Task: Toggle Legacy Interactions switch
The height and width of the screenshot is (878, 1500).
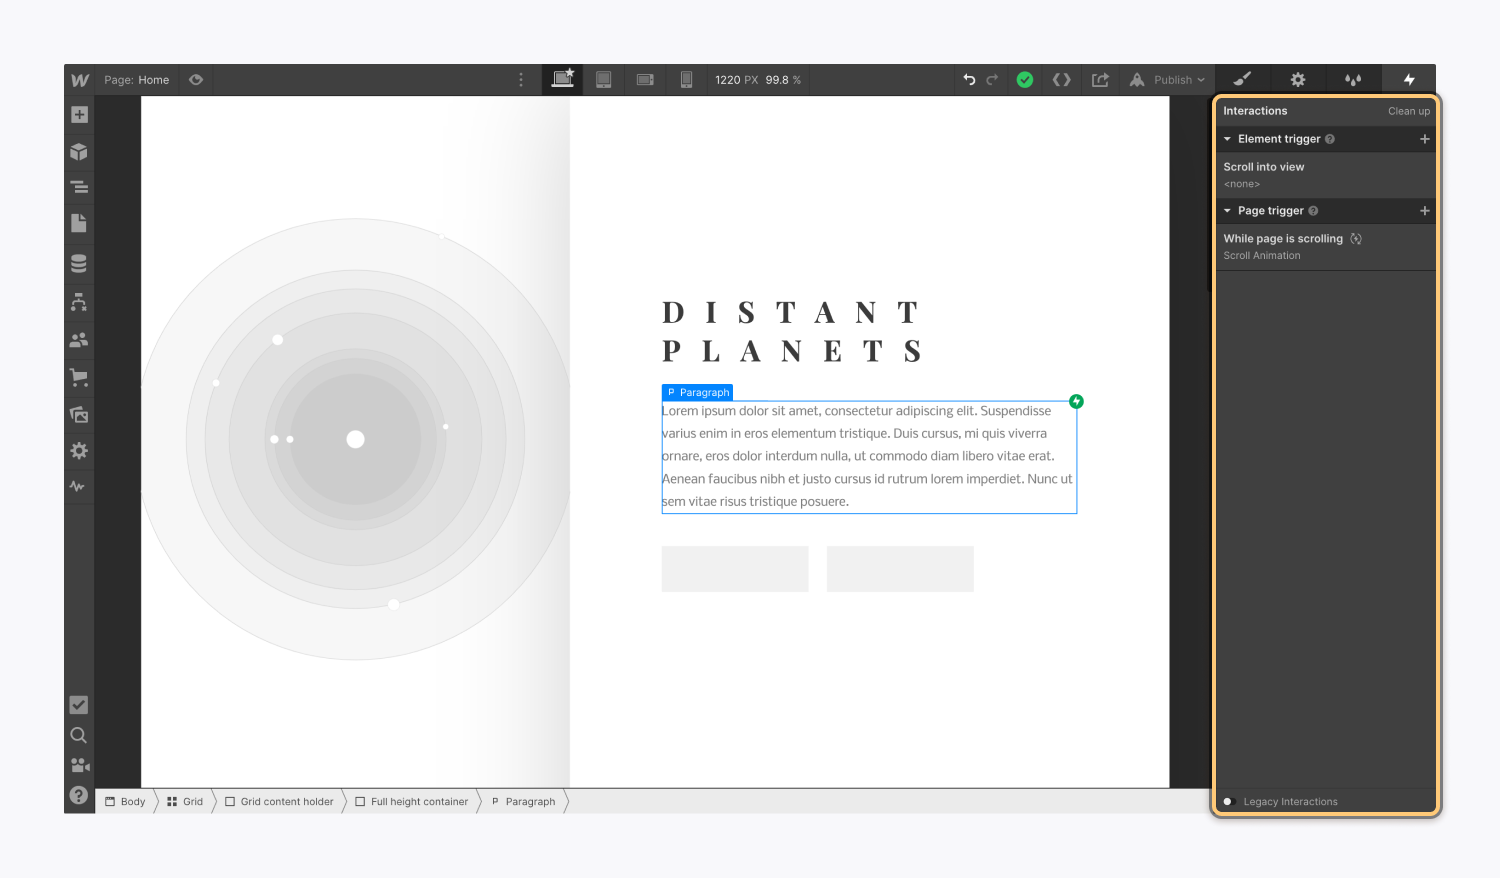Action: pos(1230,802)
